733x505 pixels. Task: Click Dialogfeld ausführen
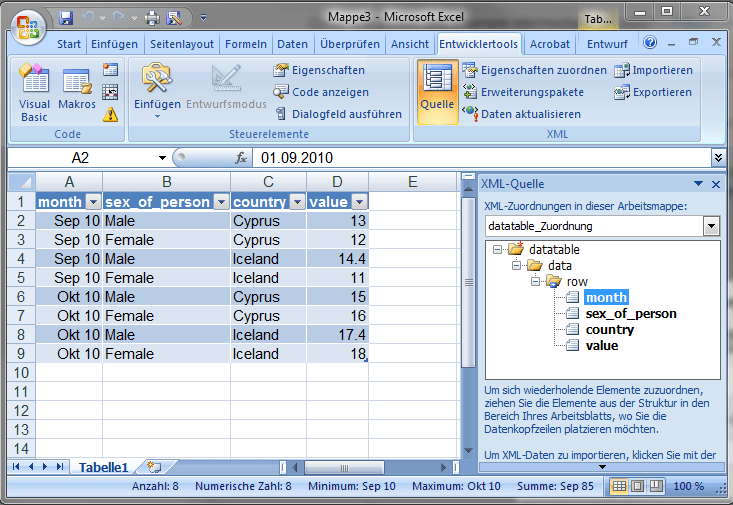click(338, 114)
